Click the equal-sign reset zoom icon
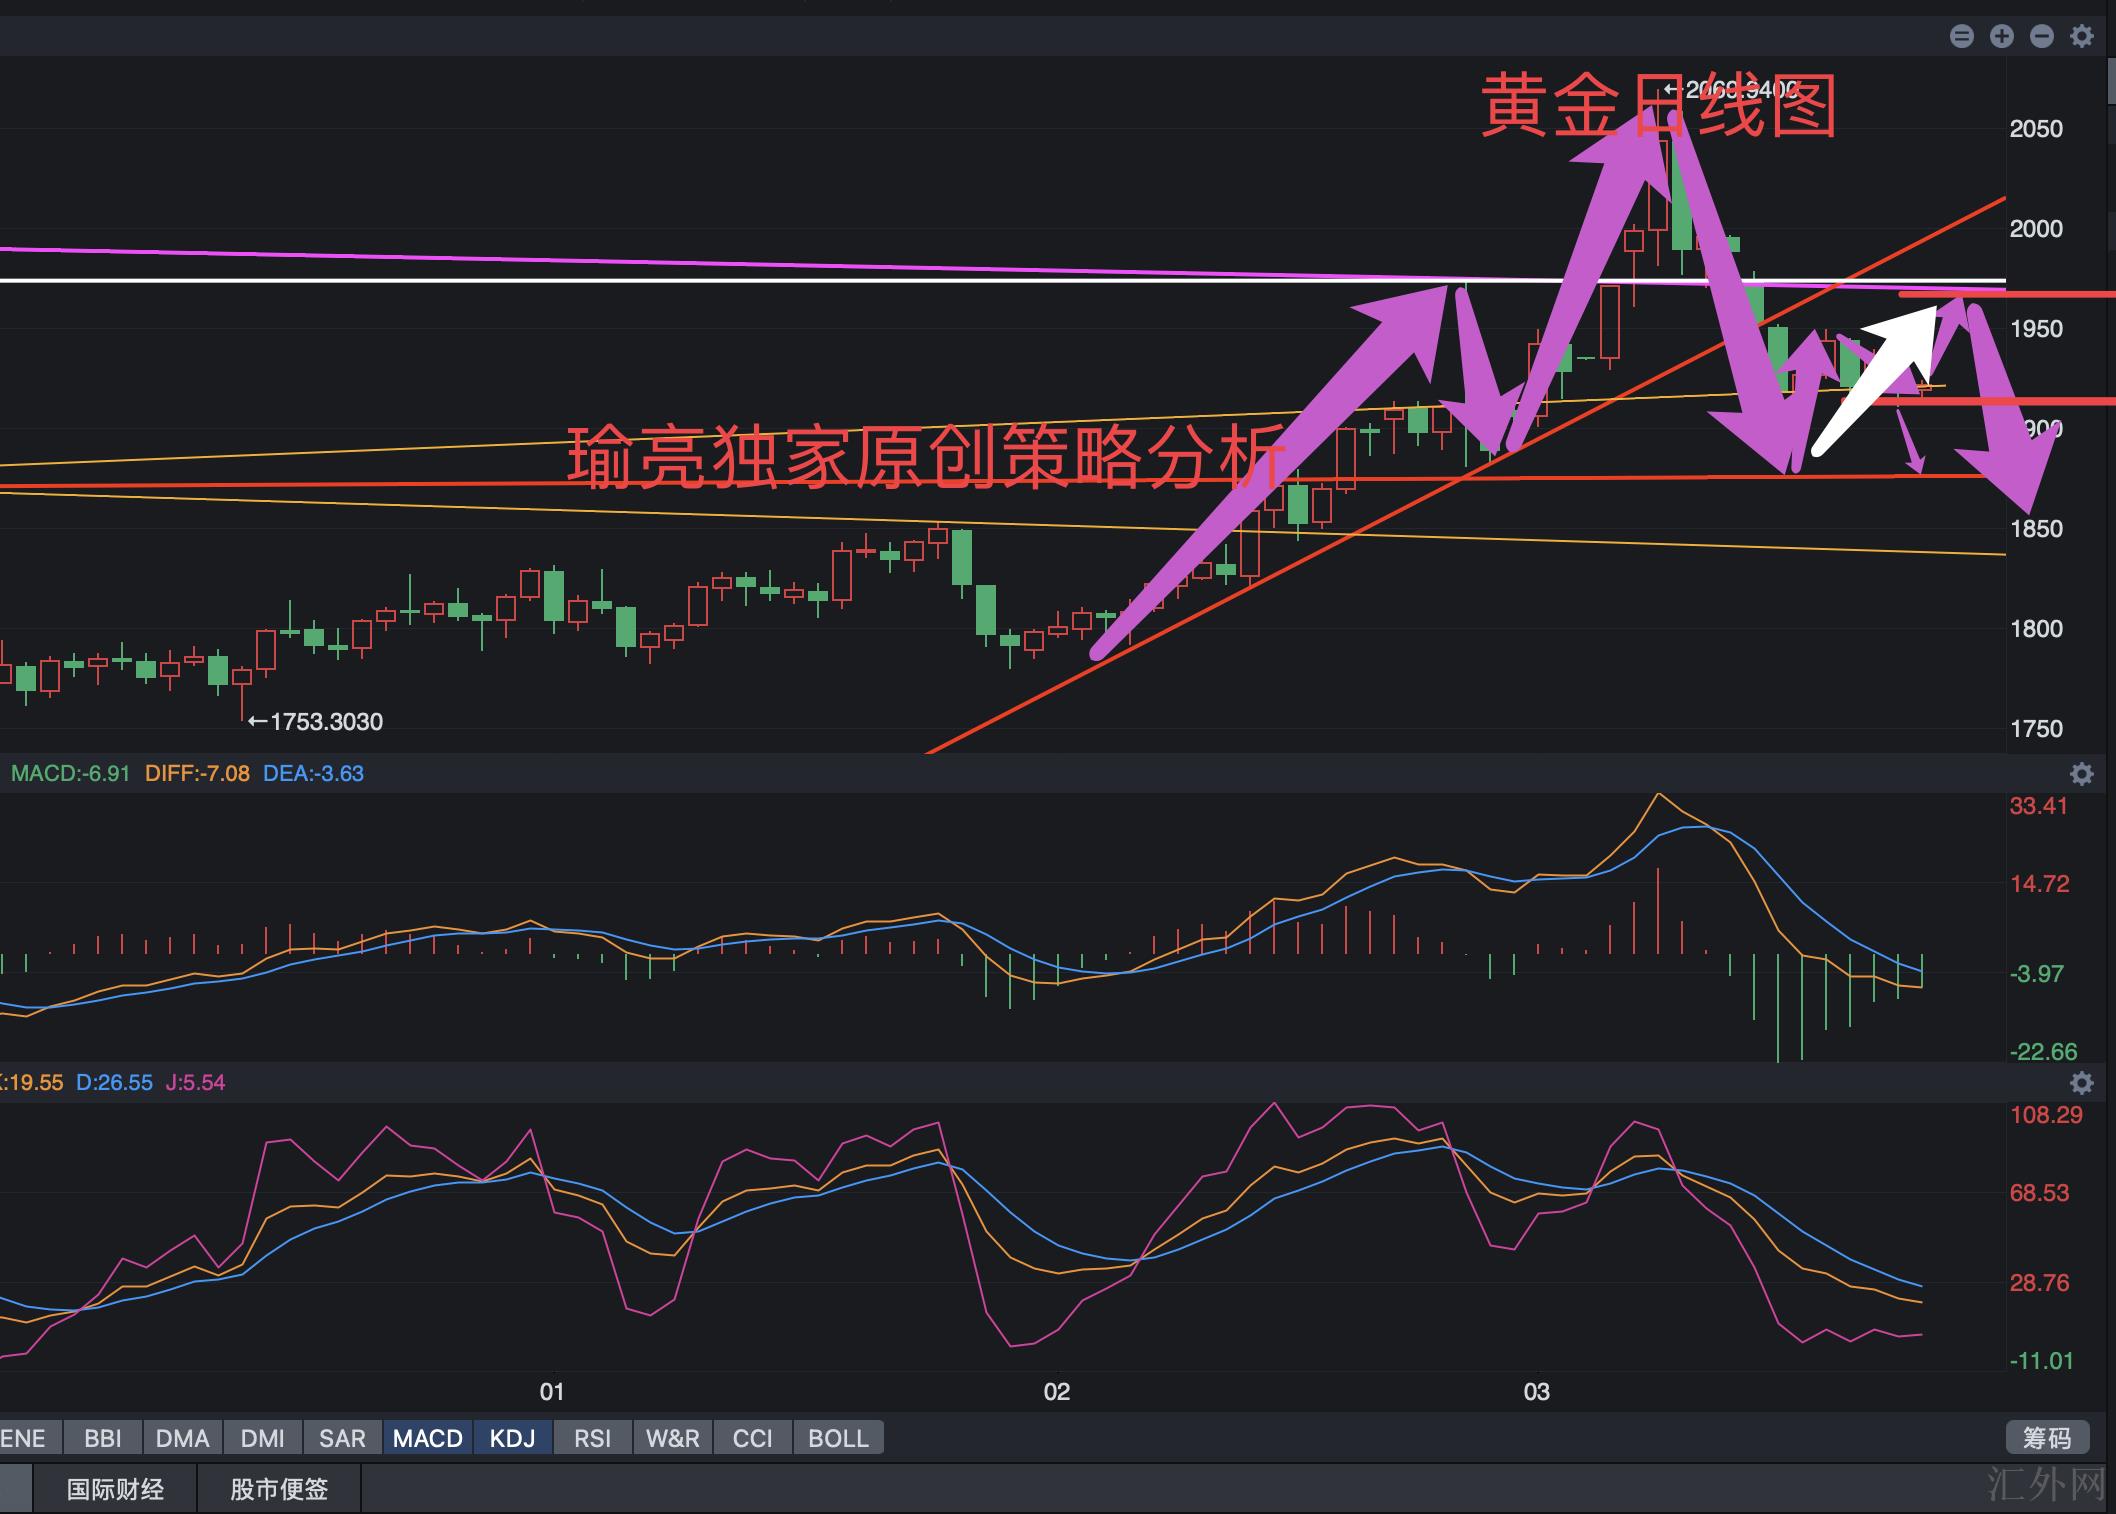The height and width of the screenshot is (1514, 2116). pos(1962,37)
